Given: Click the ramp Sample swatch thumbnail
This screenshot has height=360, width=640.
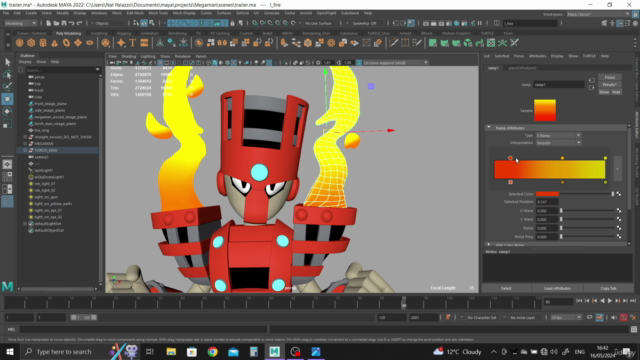Looking at the screenshot, I should 545,110.
